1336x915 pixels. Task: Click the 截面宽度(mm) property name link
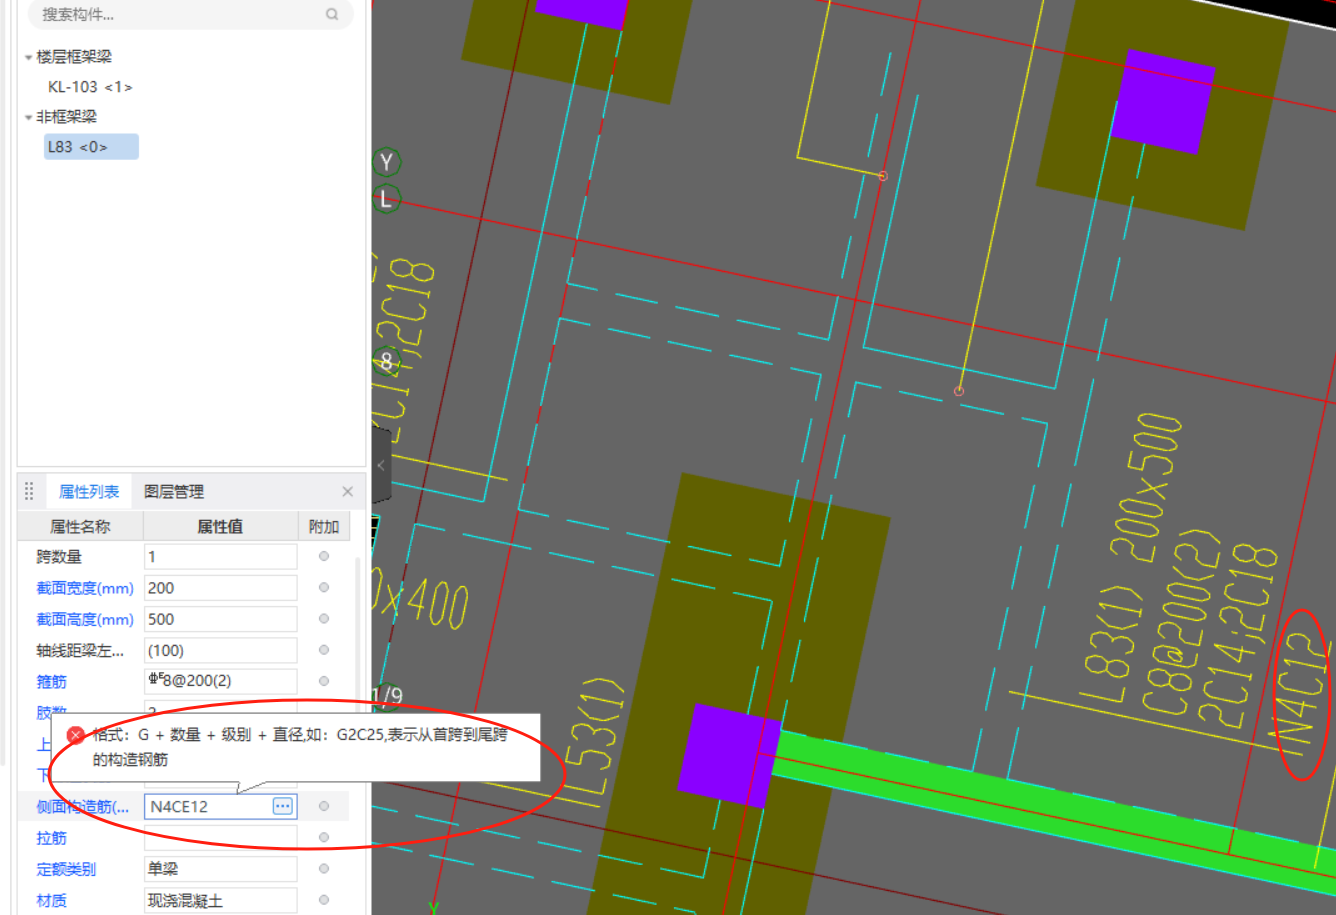click(x=85, y=588)
